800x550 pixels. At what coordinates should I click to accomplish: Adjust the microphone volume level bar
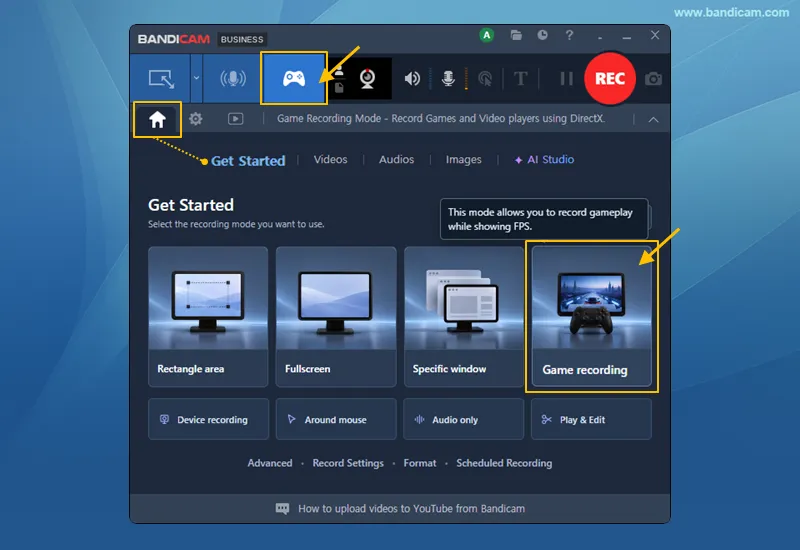tap(466, 79)
